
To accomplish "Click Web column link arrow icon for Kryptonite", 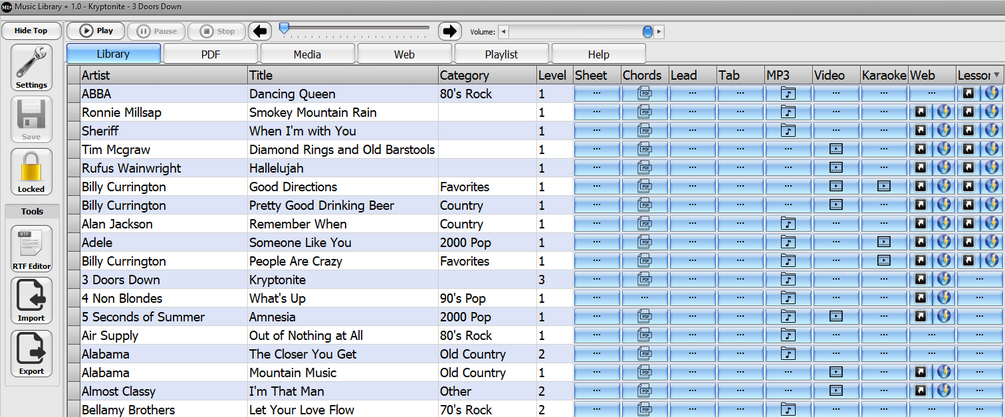I will (x=920, y=279).
